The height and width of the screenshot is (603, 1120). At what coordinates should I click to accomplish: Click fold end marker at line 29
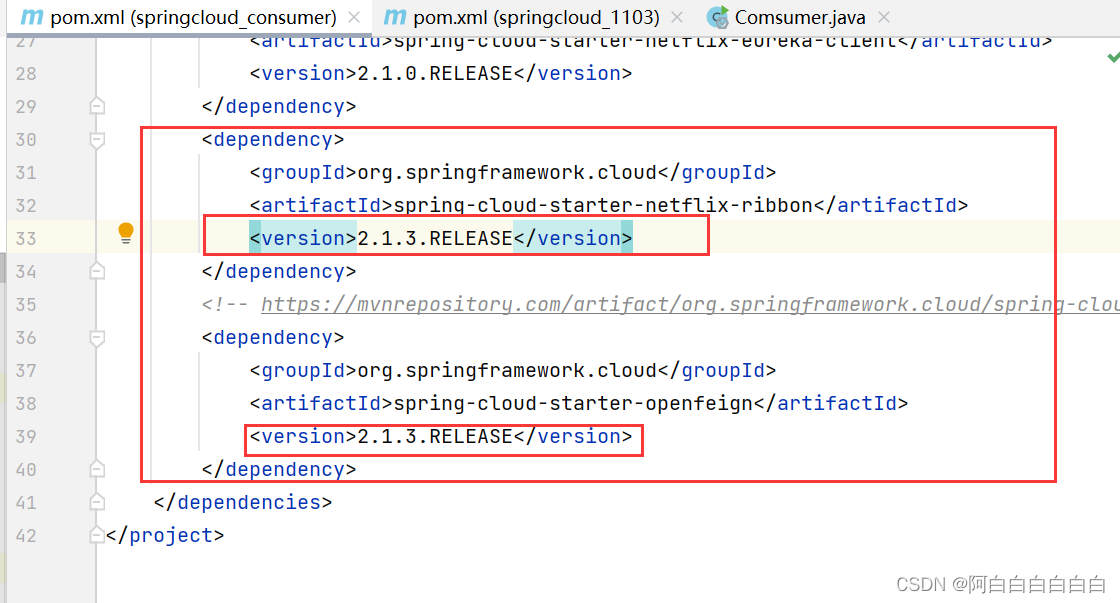(97, 106)
